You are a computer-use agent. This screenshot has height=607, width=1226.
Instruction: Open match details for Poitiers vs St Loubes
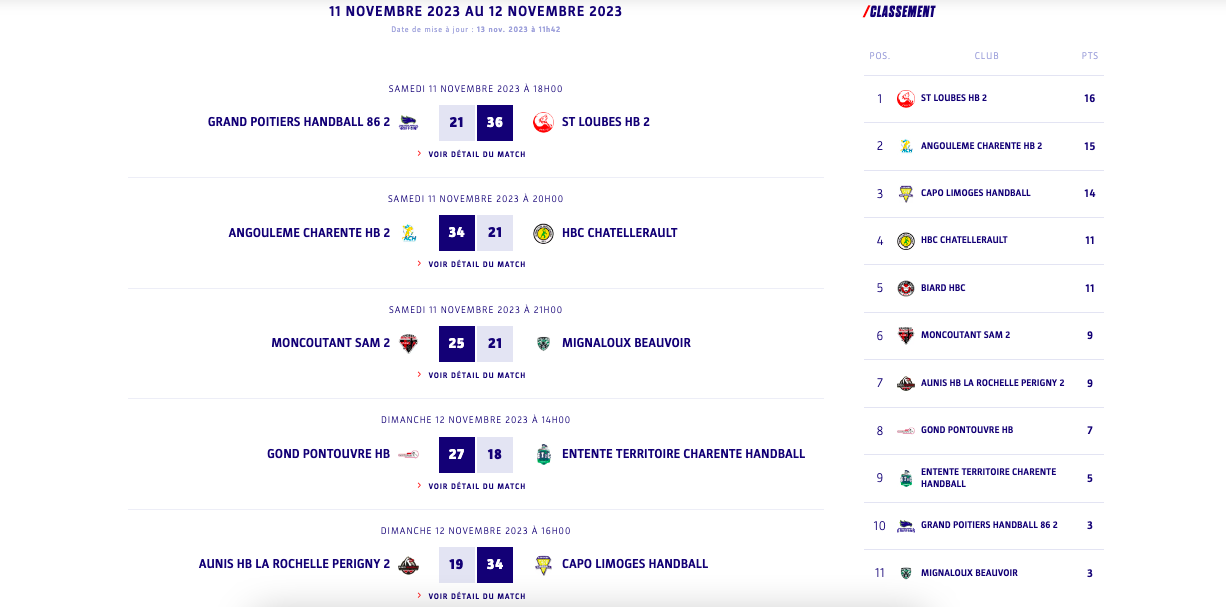(x=476, y=154)
